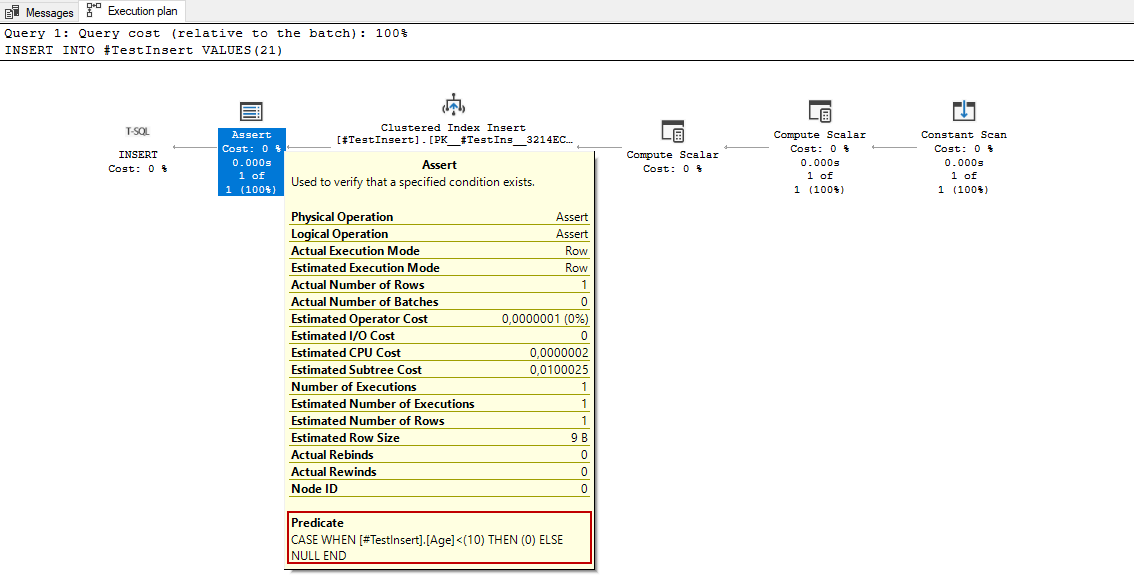Select the Clustered Index Insert operator icon

453,105
